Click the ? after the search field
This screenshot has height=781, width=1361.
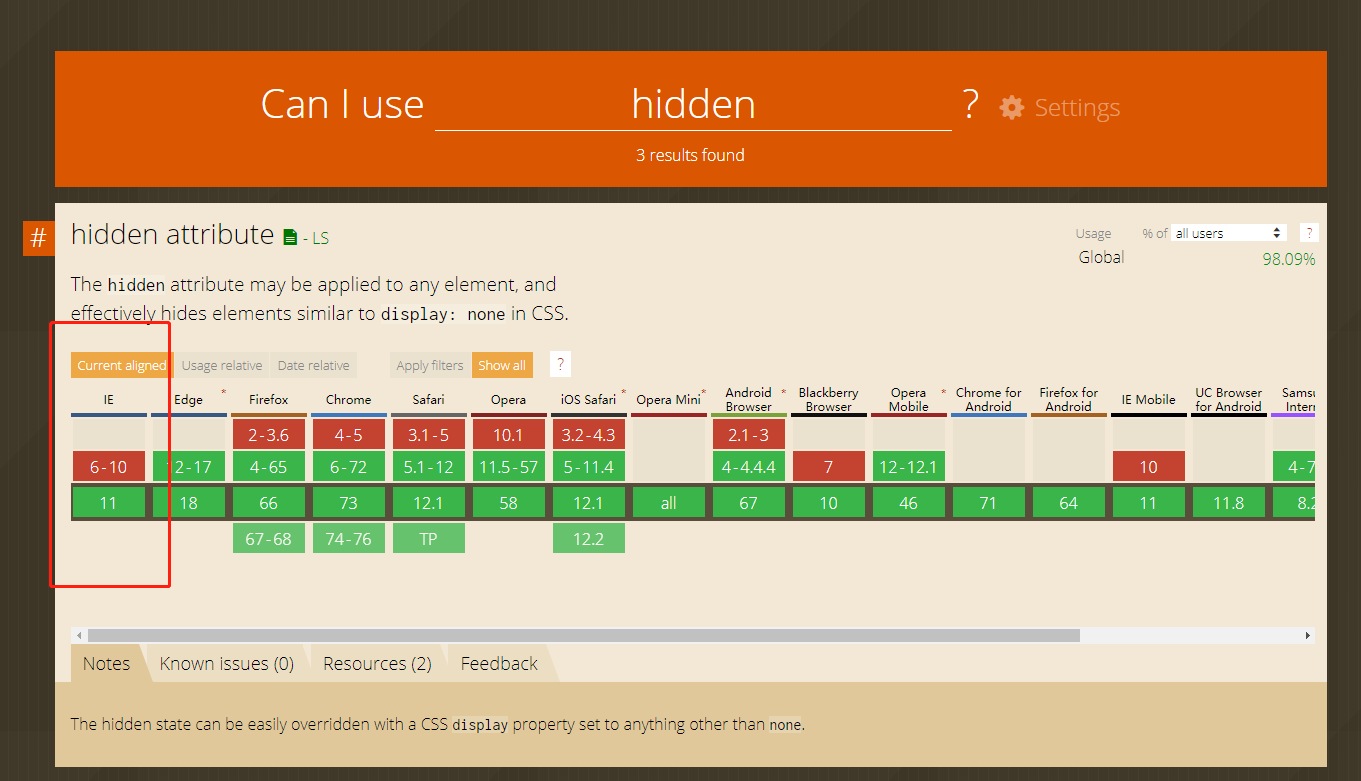(x=970, y=103)
